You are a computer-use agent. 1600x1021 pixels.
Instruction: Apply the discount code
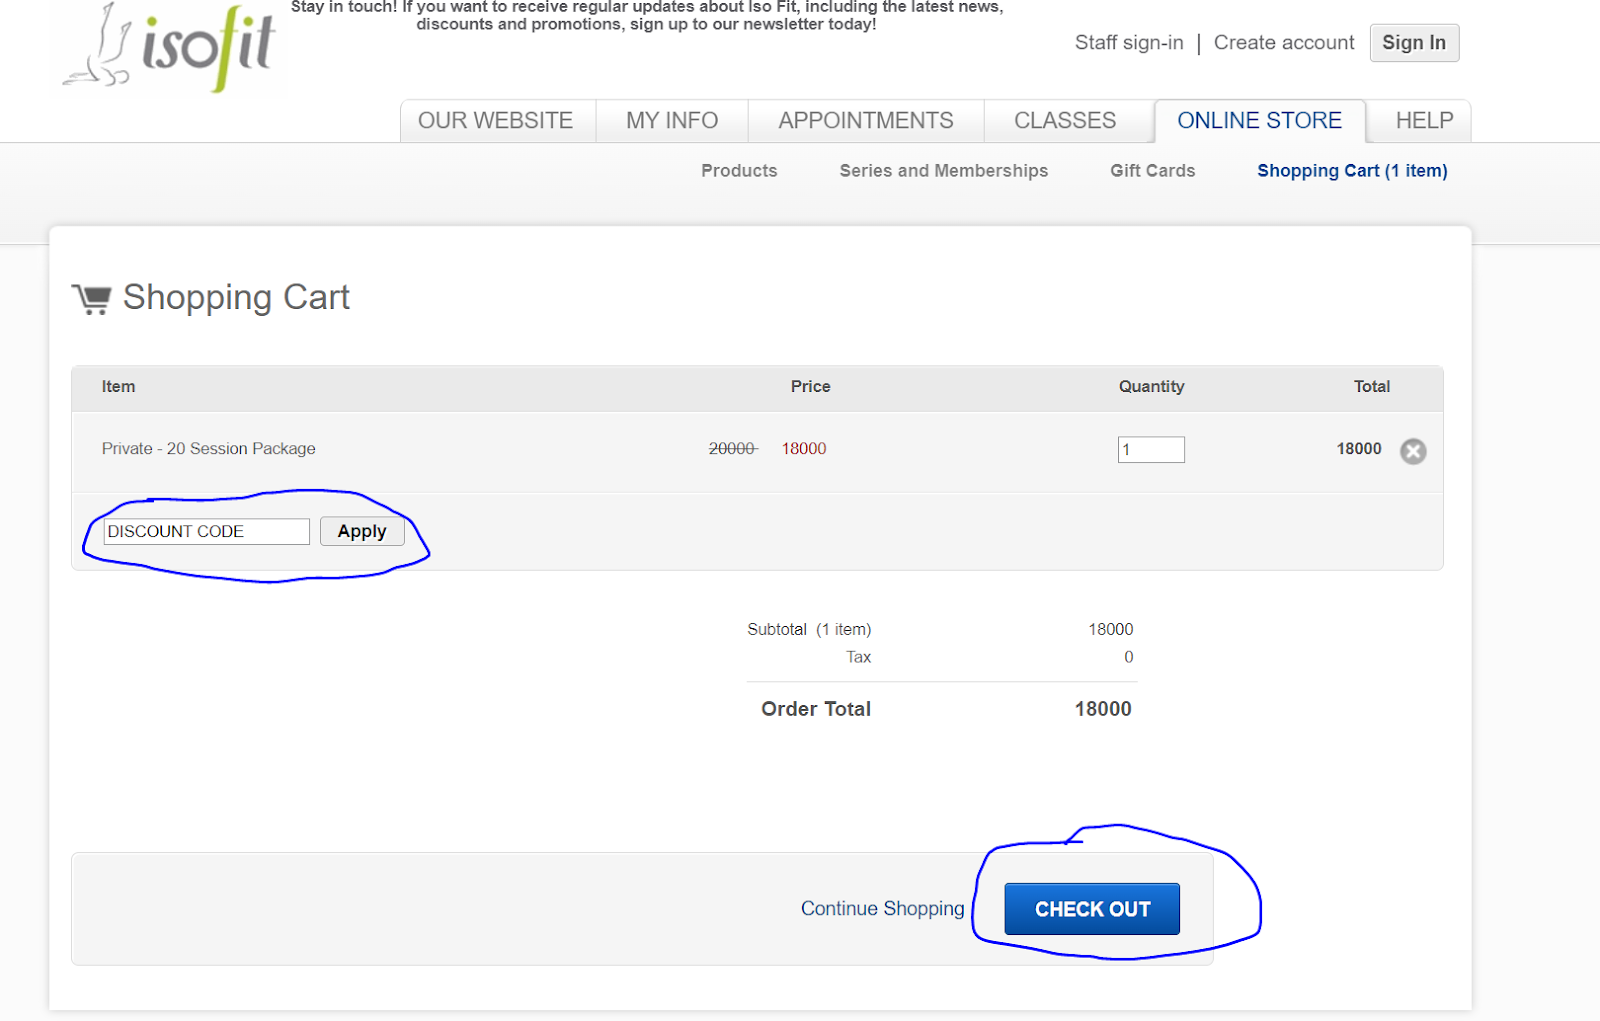click(x=362, y=532)
